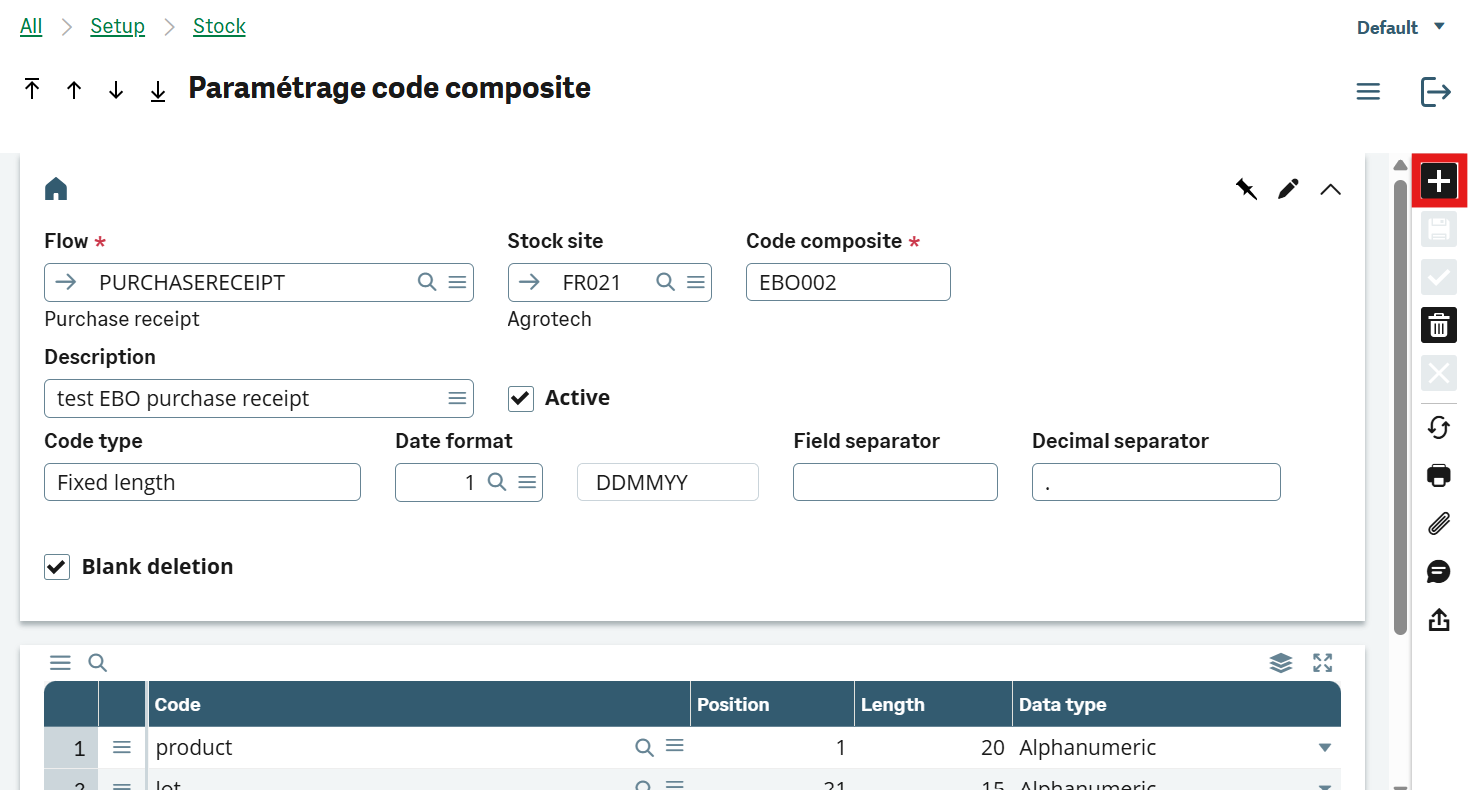Screen dimensions: 1468x790
Task: Collapse the header section with the chevron
Action: pyautogui.click(x=1330, y=188)
